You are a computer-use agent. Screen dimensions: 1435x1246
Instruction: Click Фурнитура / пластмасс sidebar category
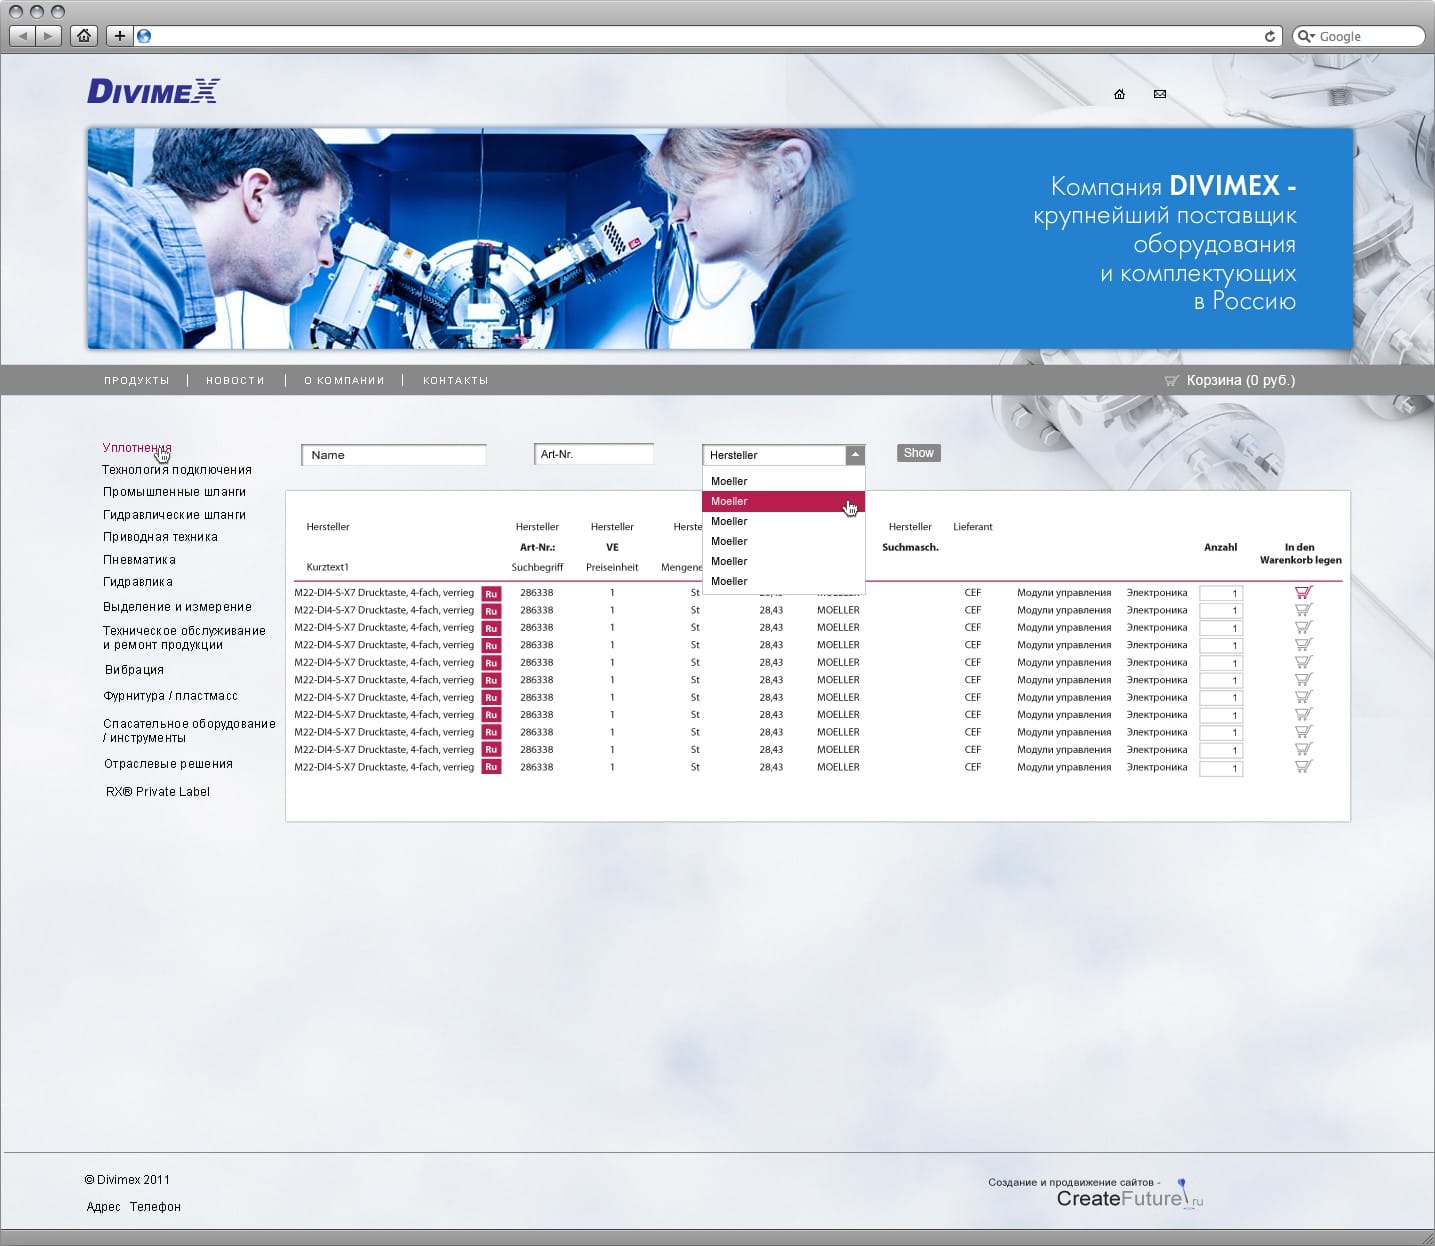point(170,696)
